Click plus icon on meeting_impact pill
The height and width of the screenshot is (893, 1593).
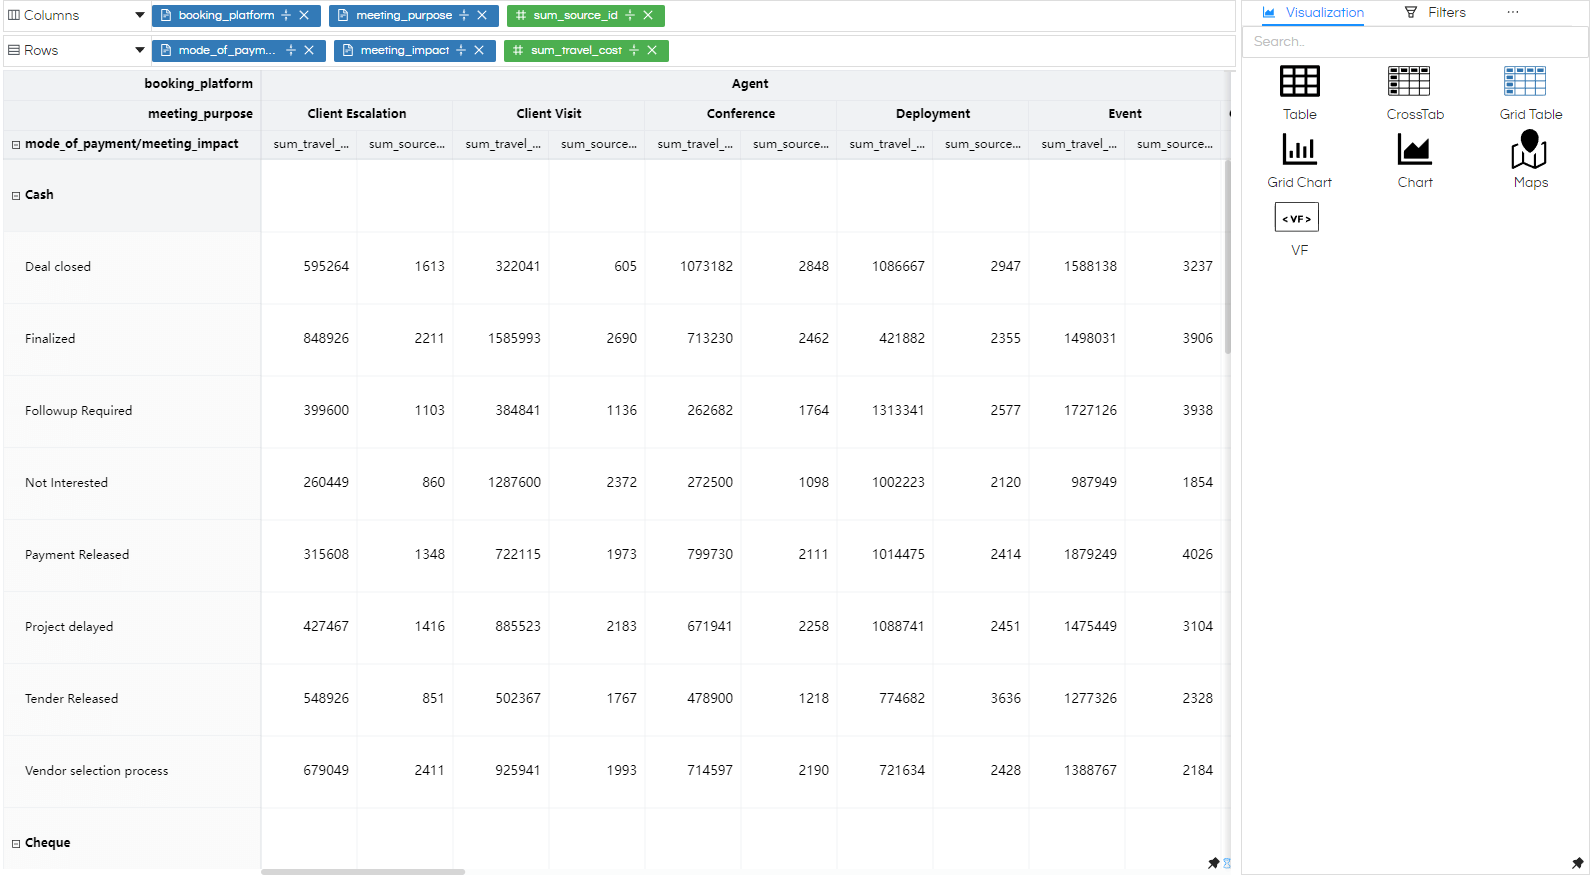pyautogui.click(x=461, y=50)
